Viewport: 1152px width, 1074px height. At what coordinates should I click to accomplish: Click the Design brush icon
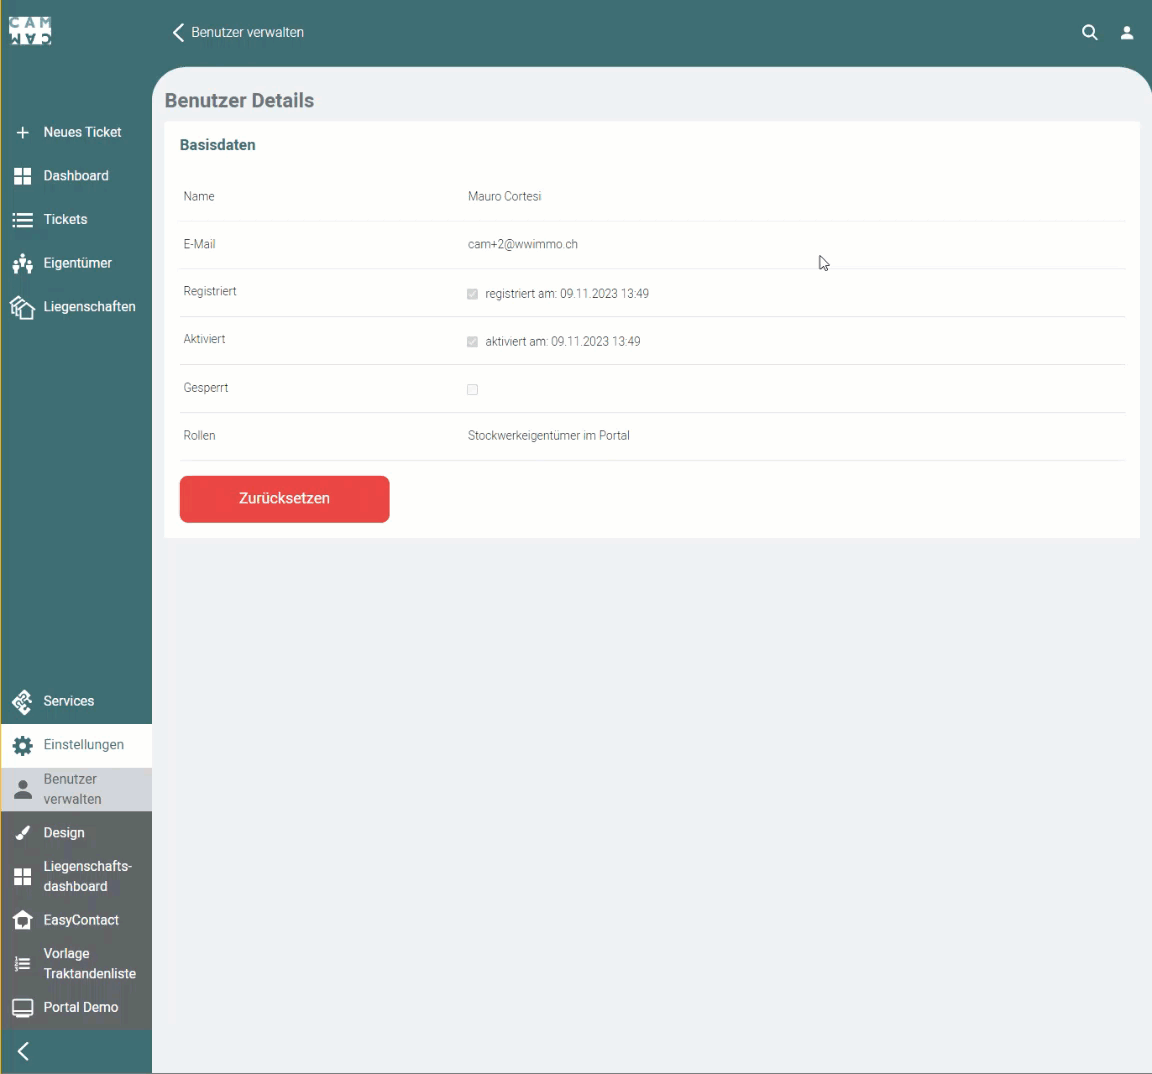(x=23, y=833)
